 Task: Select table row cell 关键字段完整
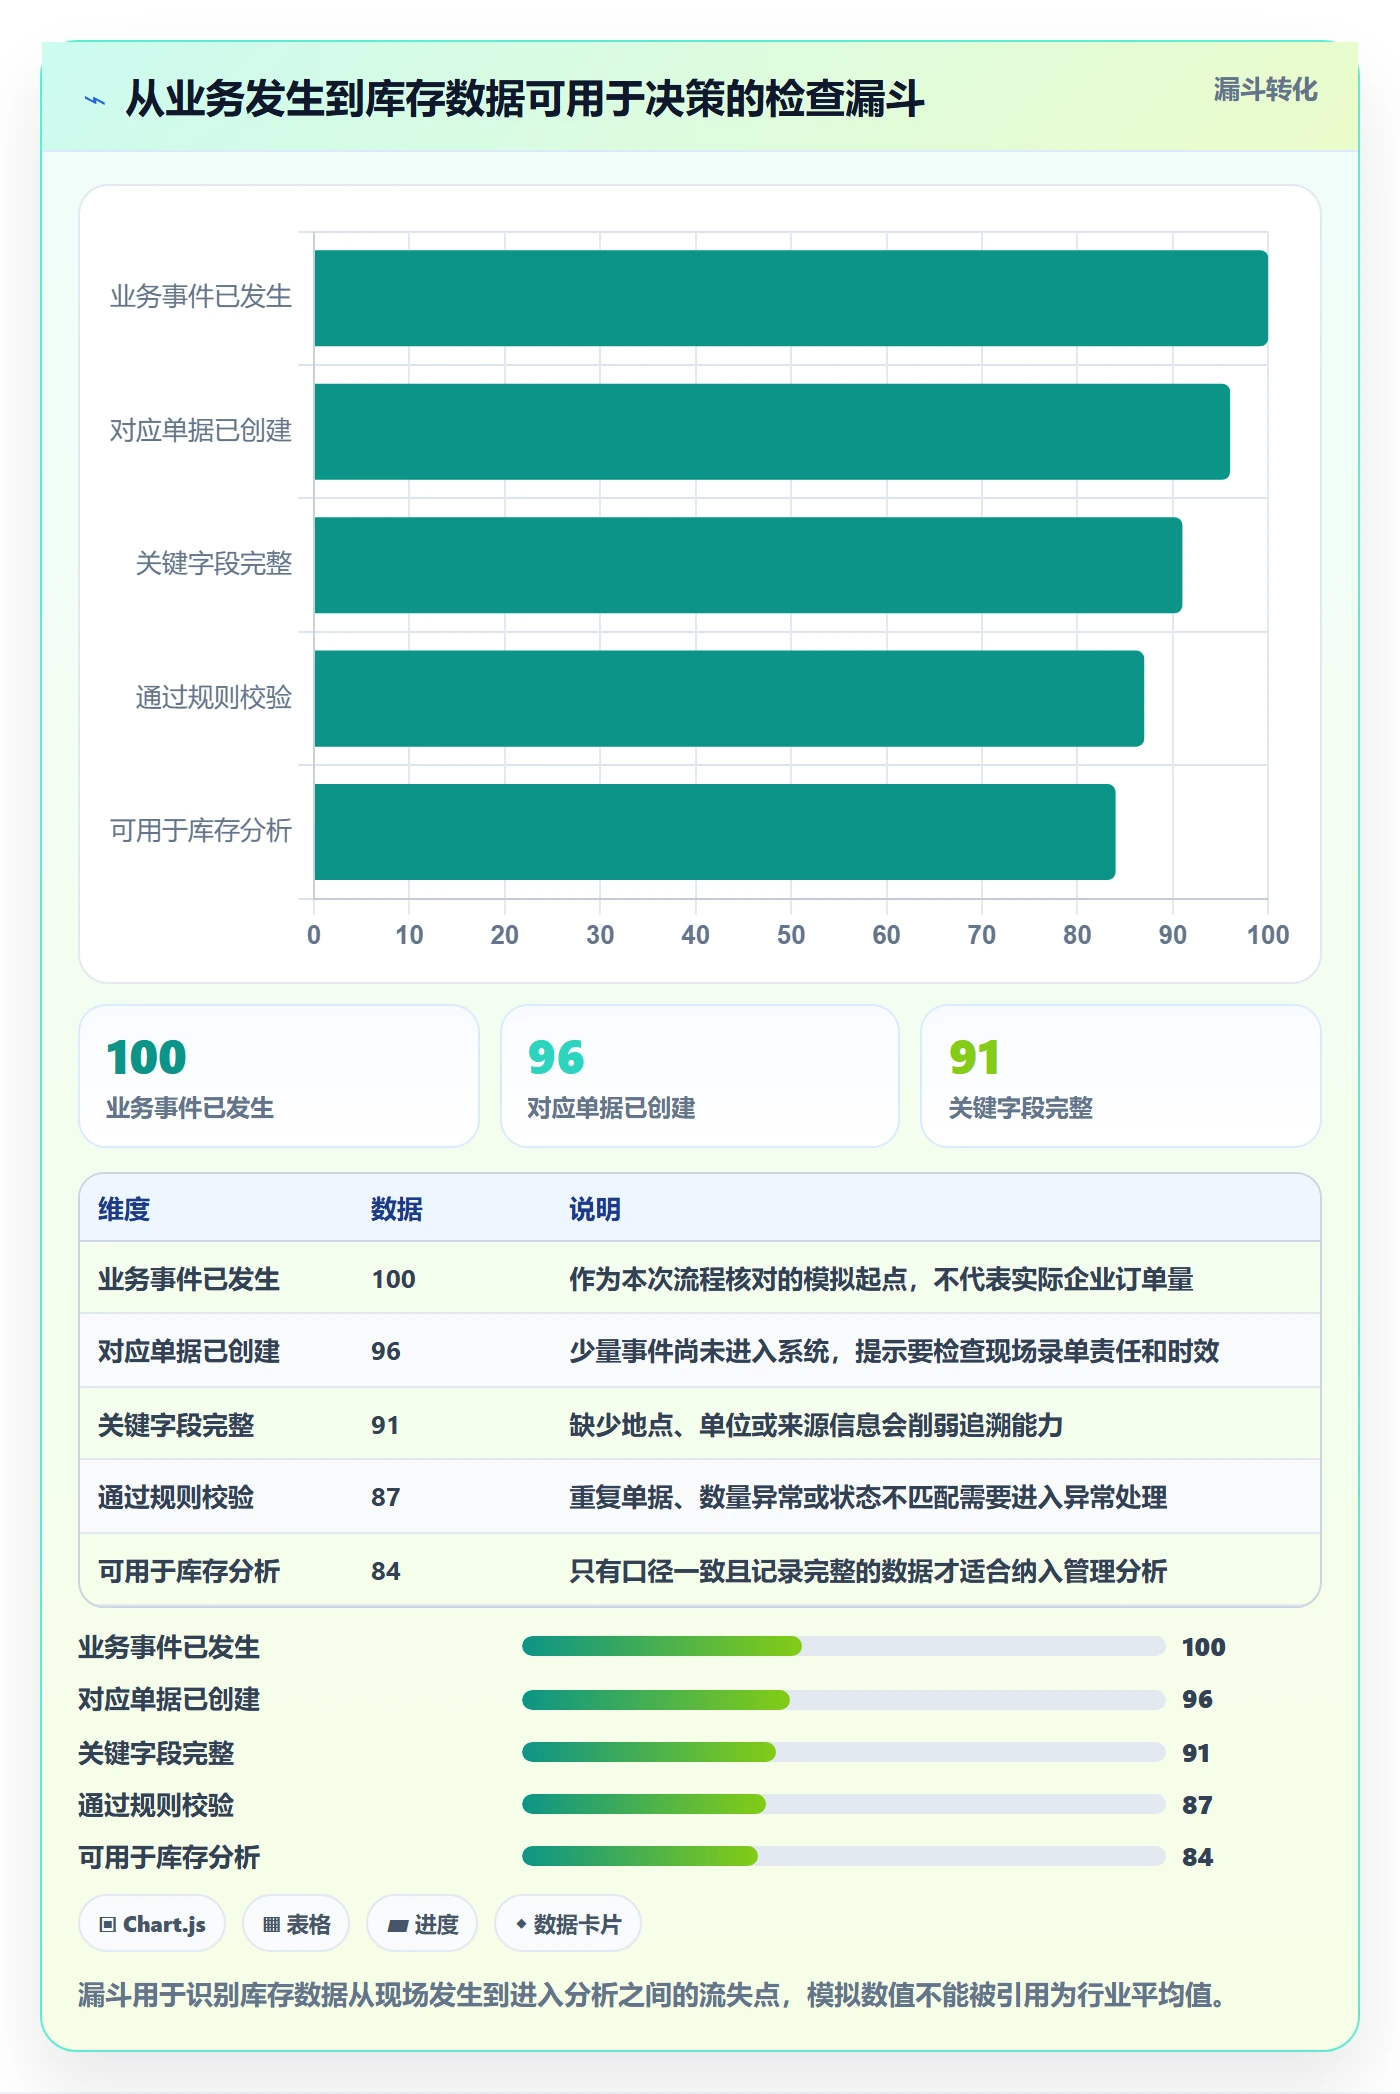176,1425
